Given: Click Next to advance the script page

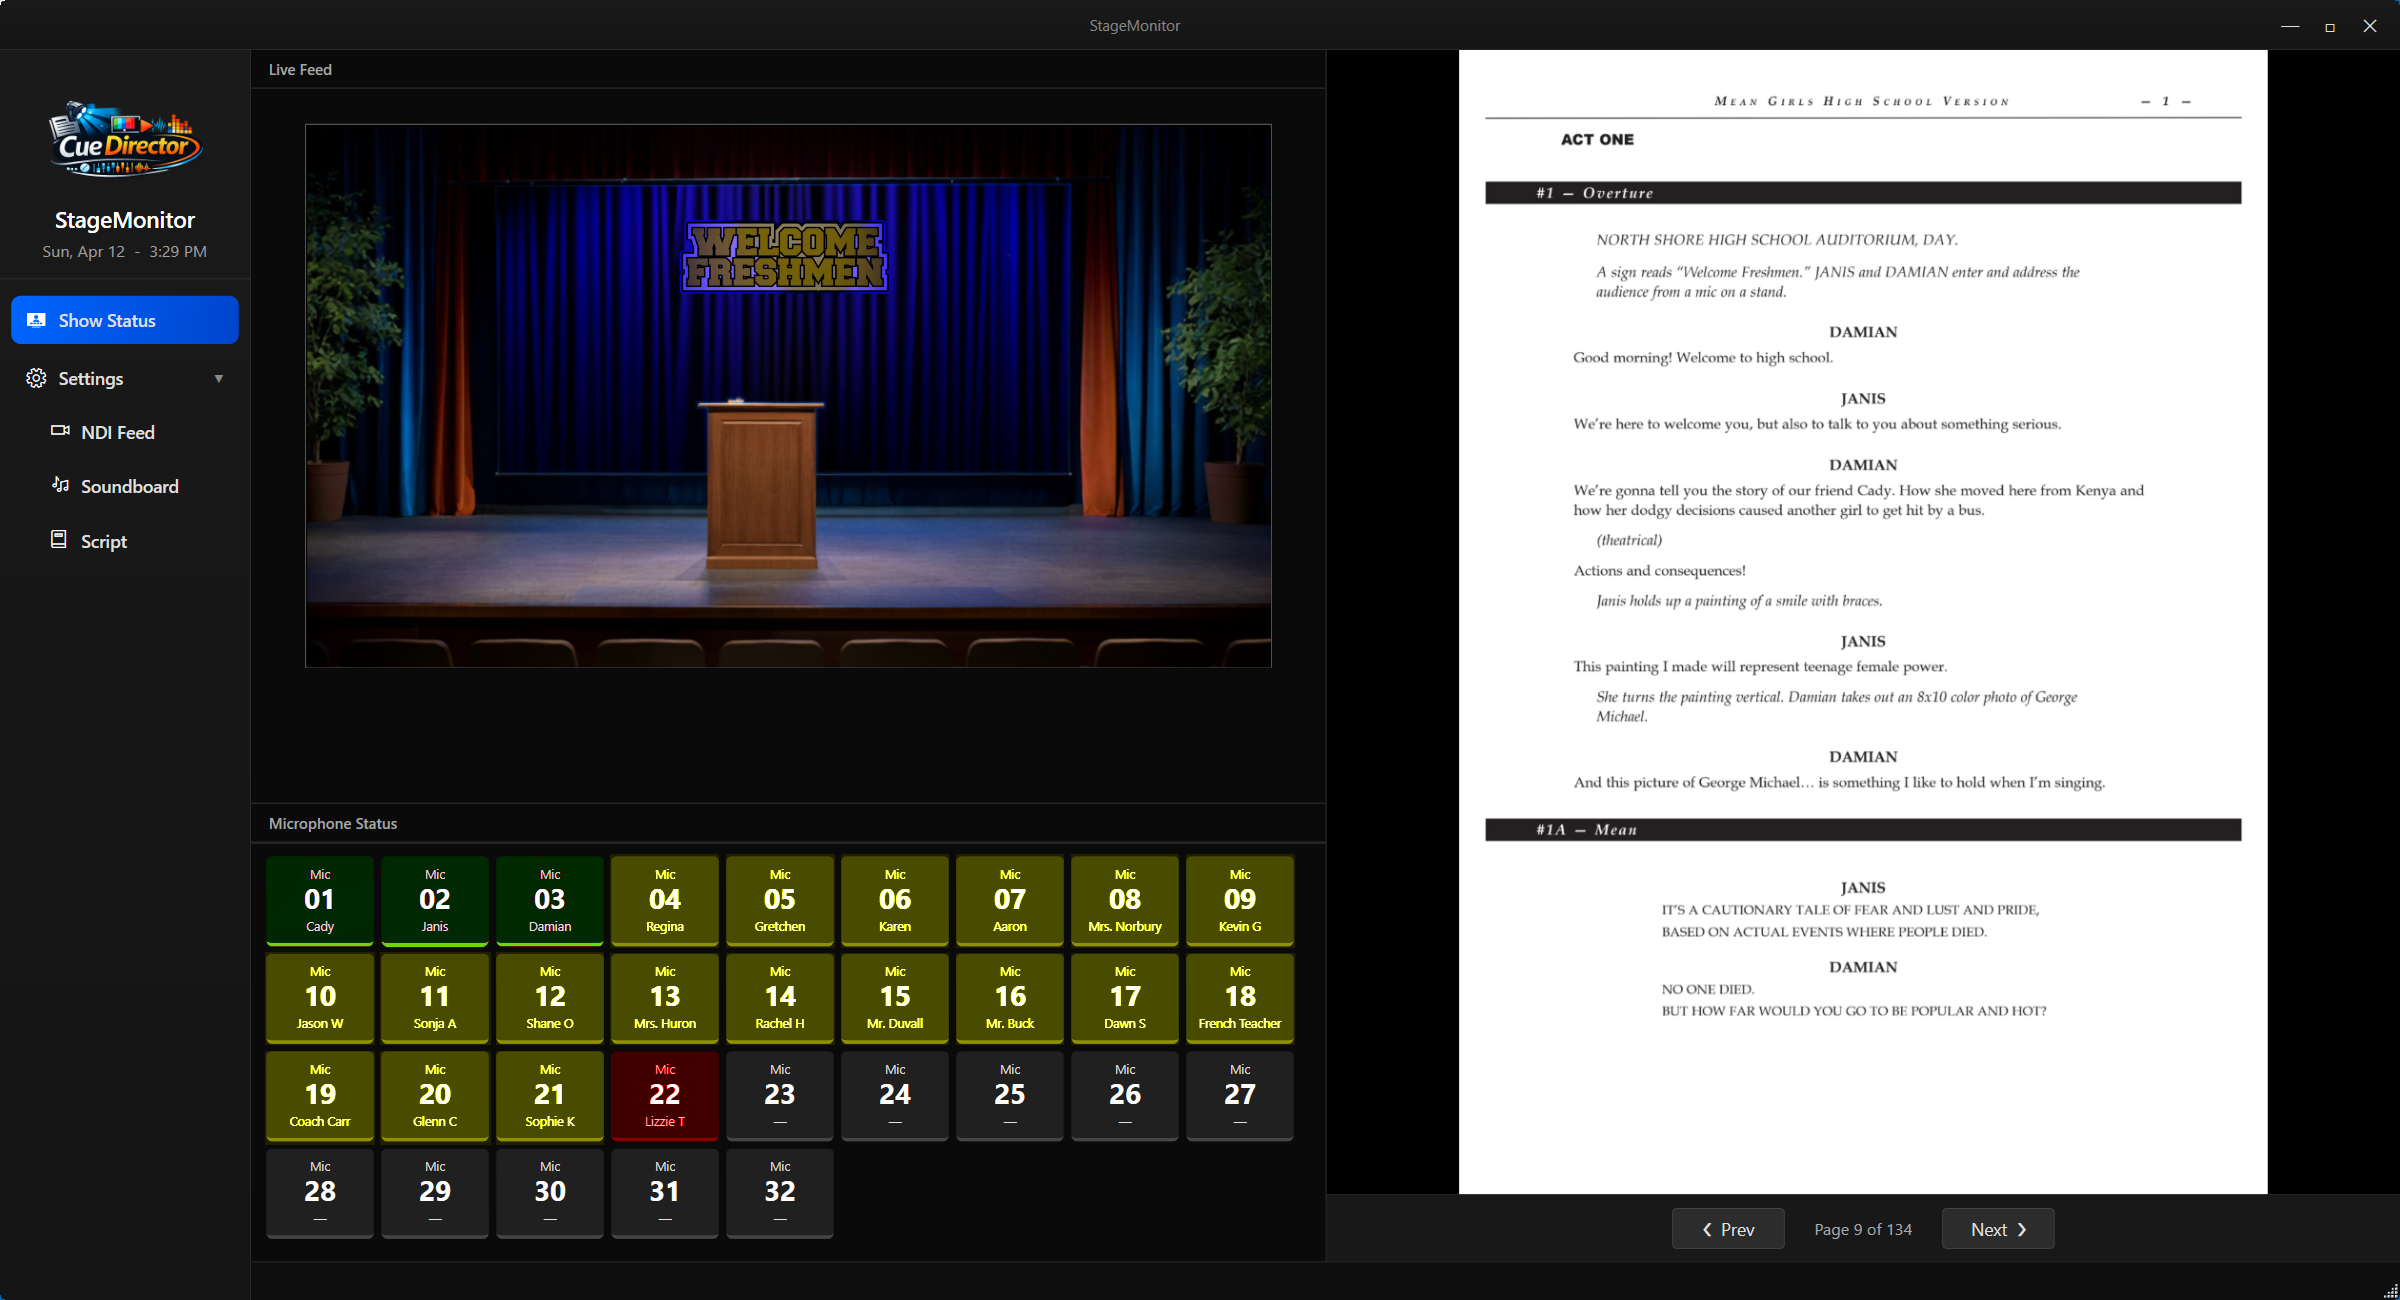Looking at the screenshot, I should [x=1997, y=1228].
